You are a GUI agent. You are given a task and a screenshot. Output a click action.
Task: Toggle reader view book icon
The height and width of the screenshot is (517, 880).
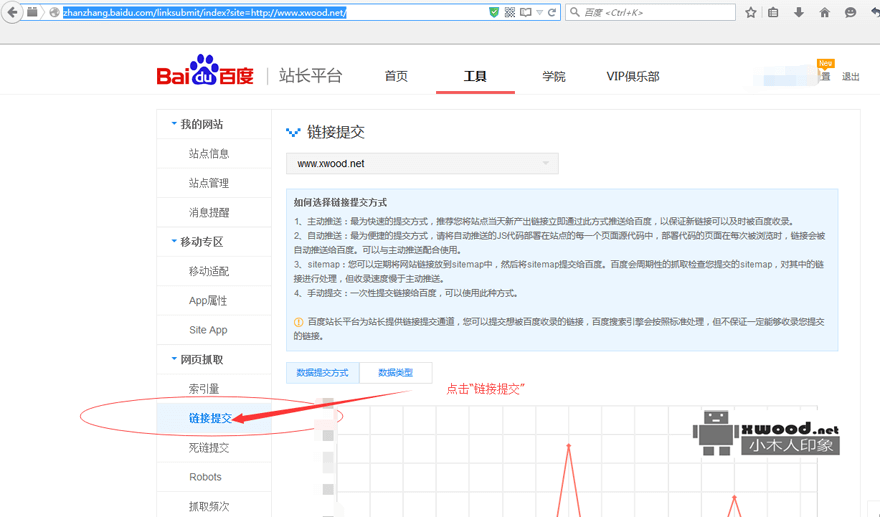point(525,12)
